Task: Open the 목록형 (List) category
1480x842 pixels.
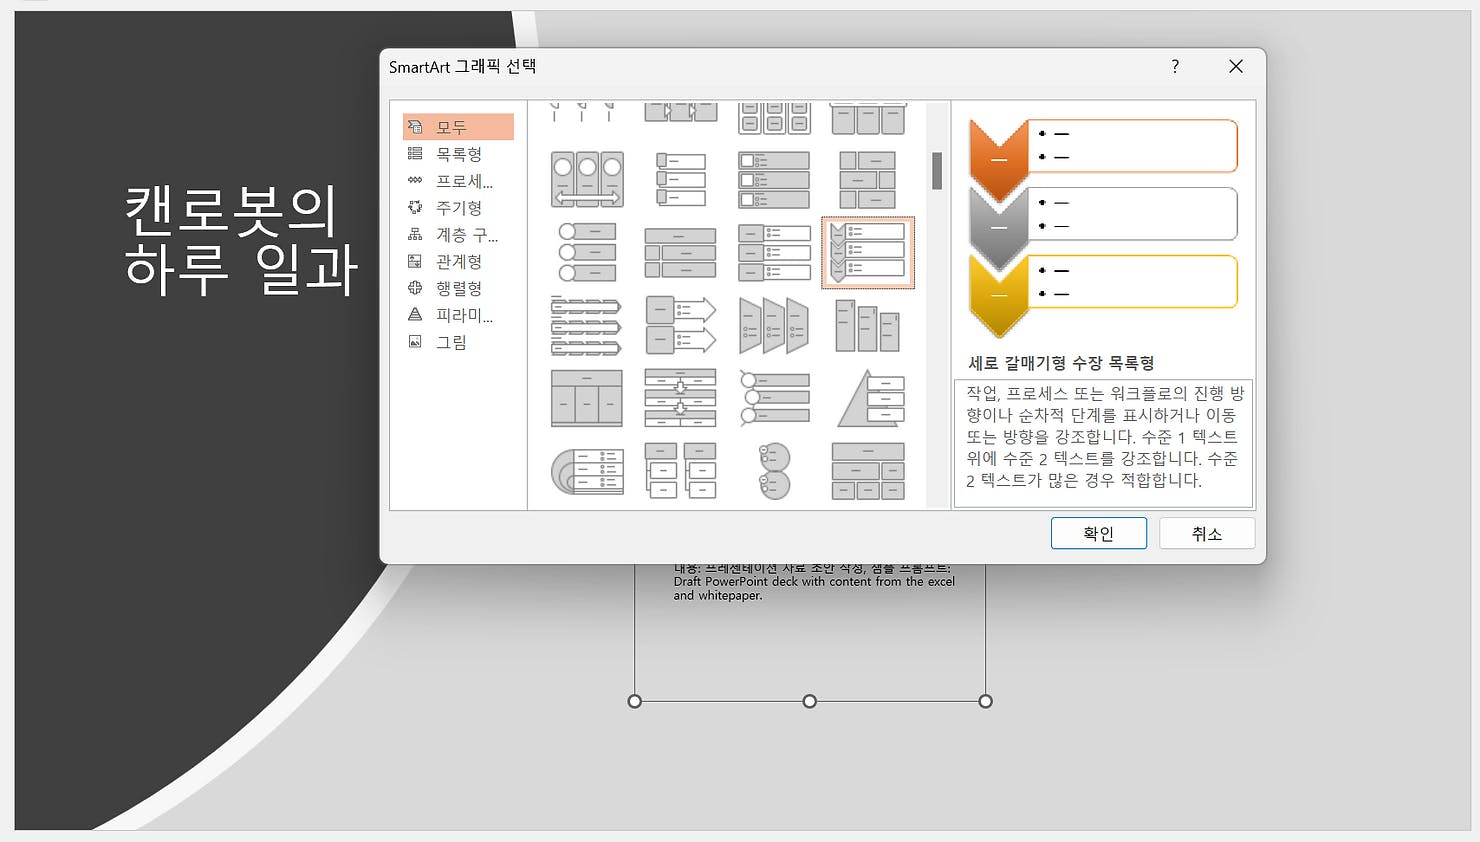Action: [456, 153]
